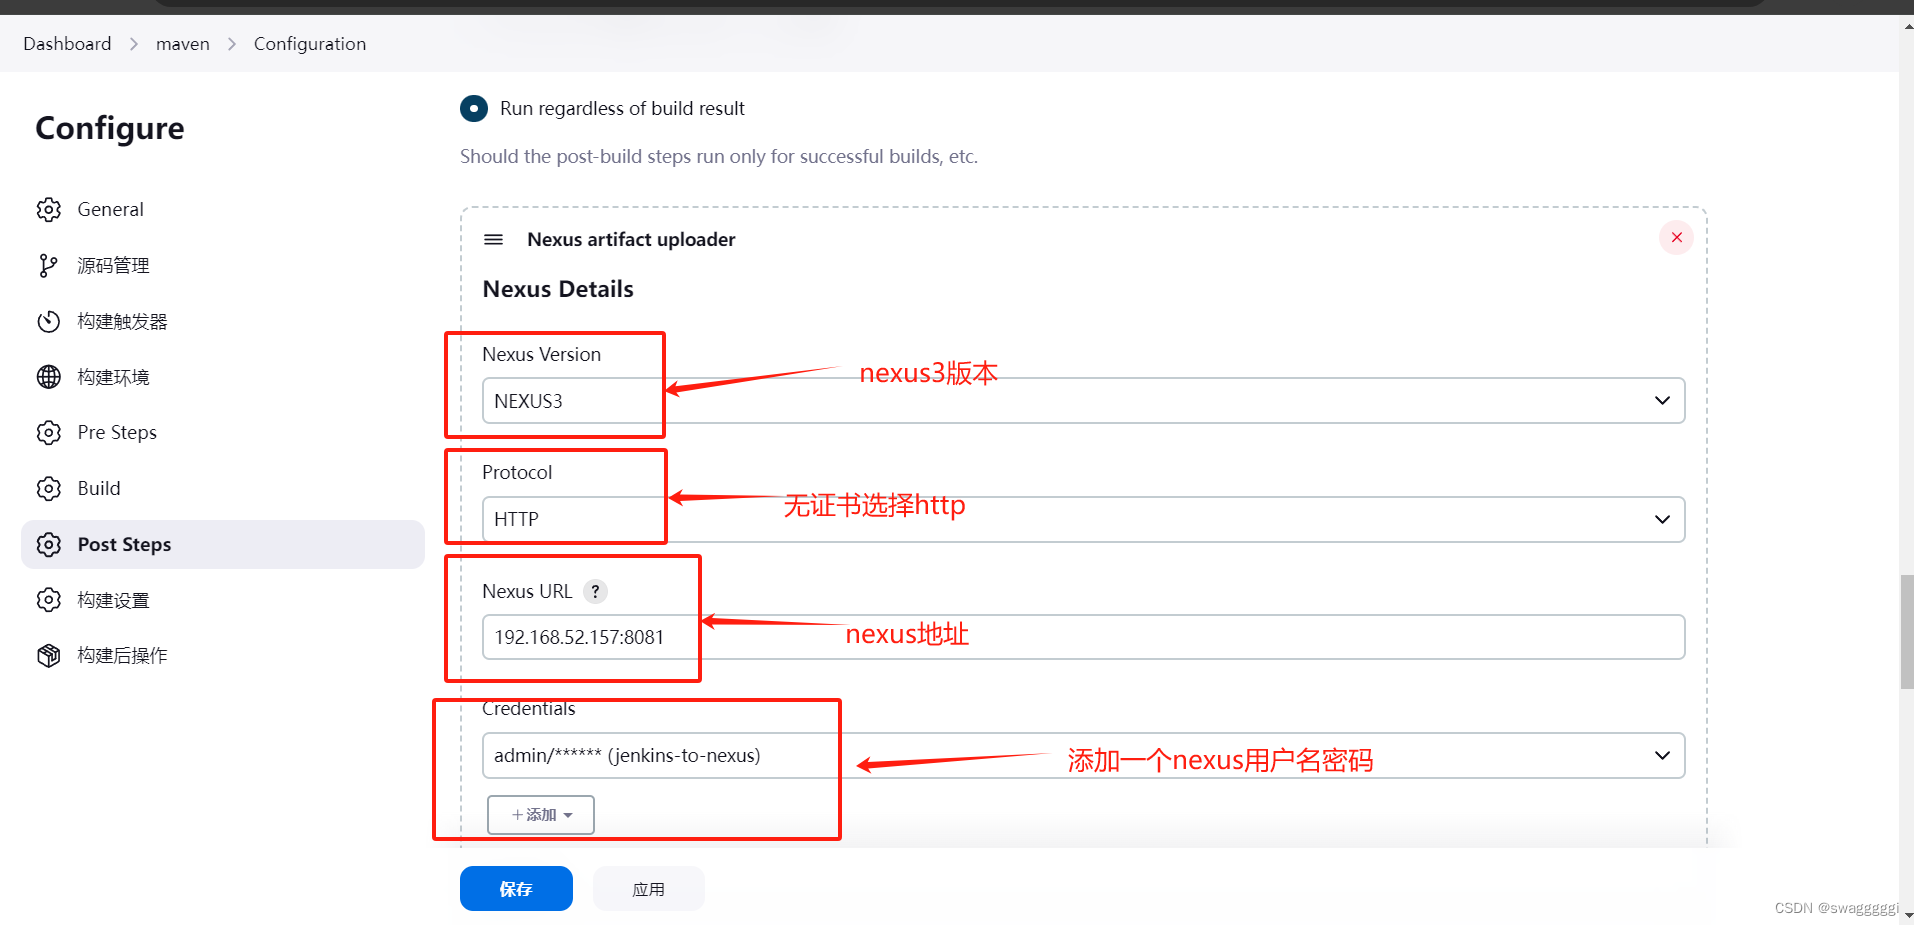Click the 保存 save button
Image resolution: width=1914 pixels, height=925 pixels.
tap(516, 888)
